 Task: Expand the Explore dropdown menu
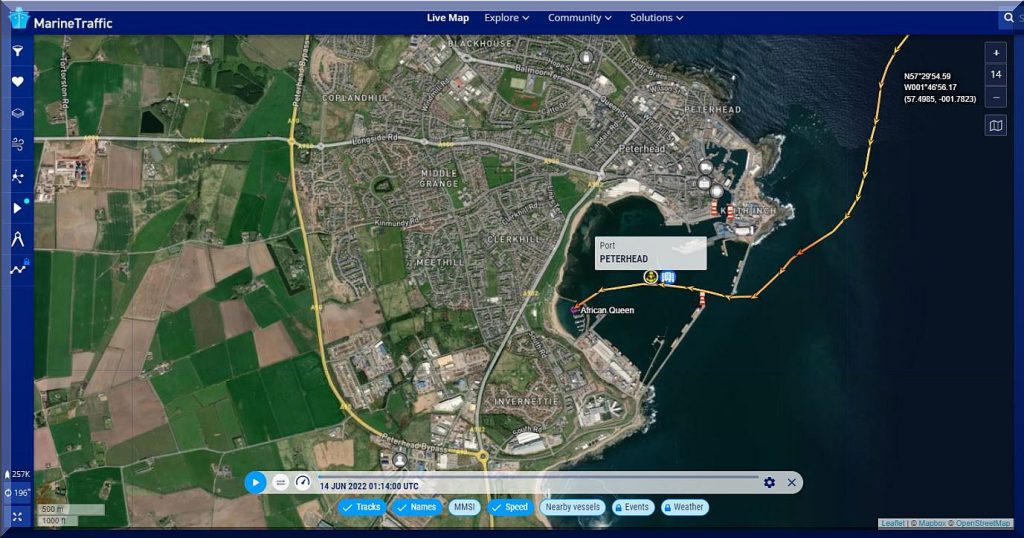pyautogui.click(x=506, y=18)
